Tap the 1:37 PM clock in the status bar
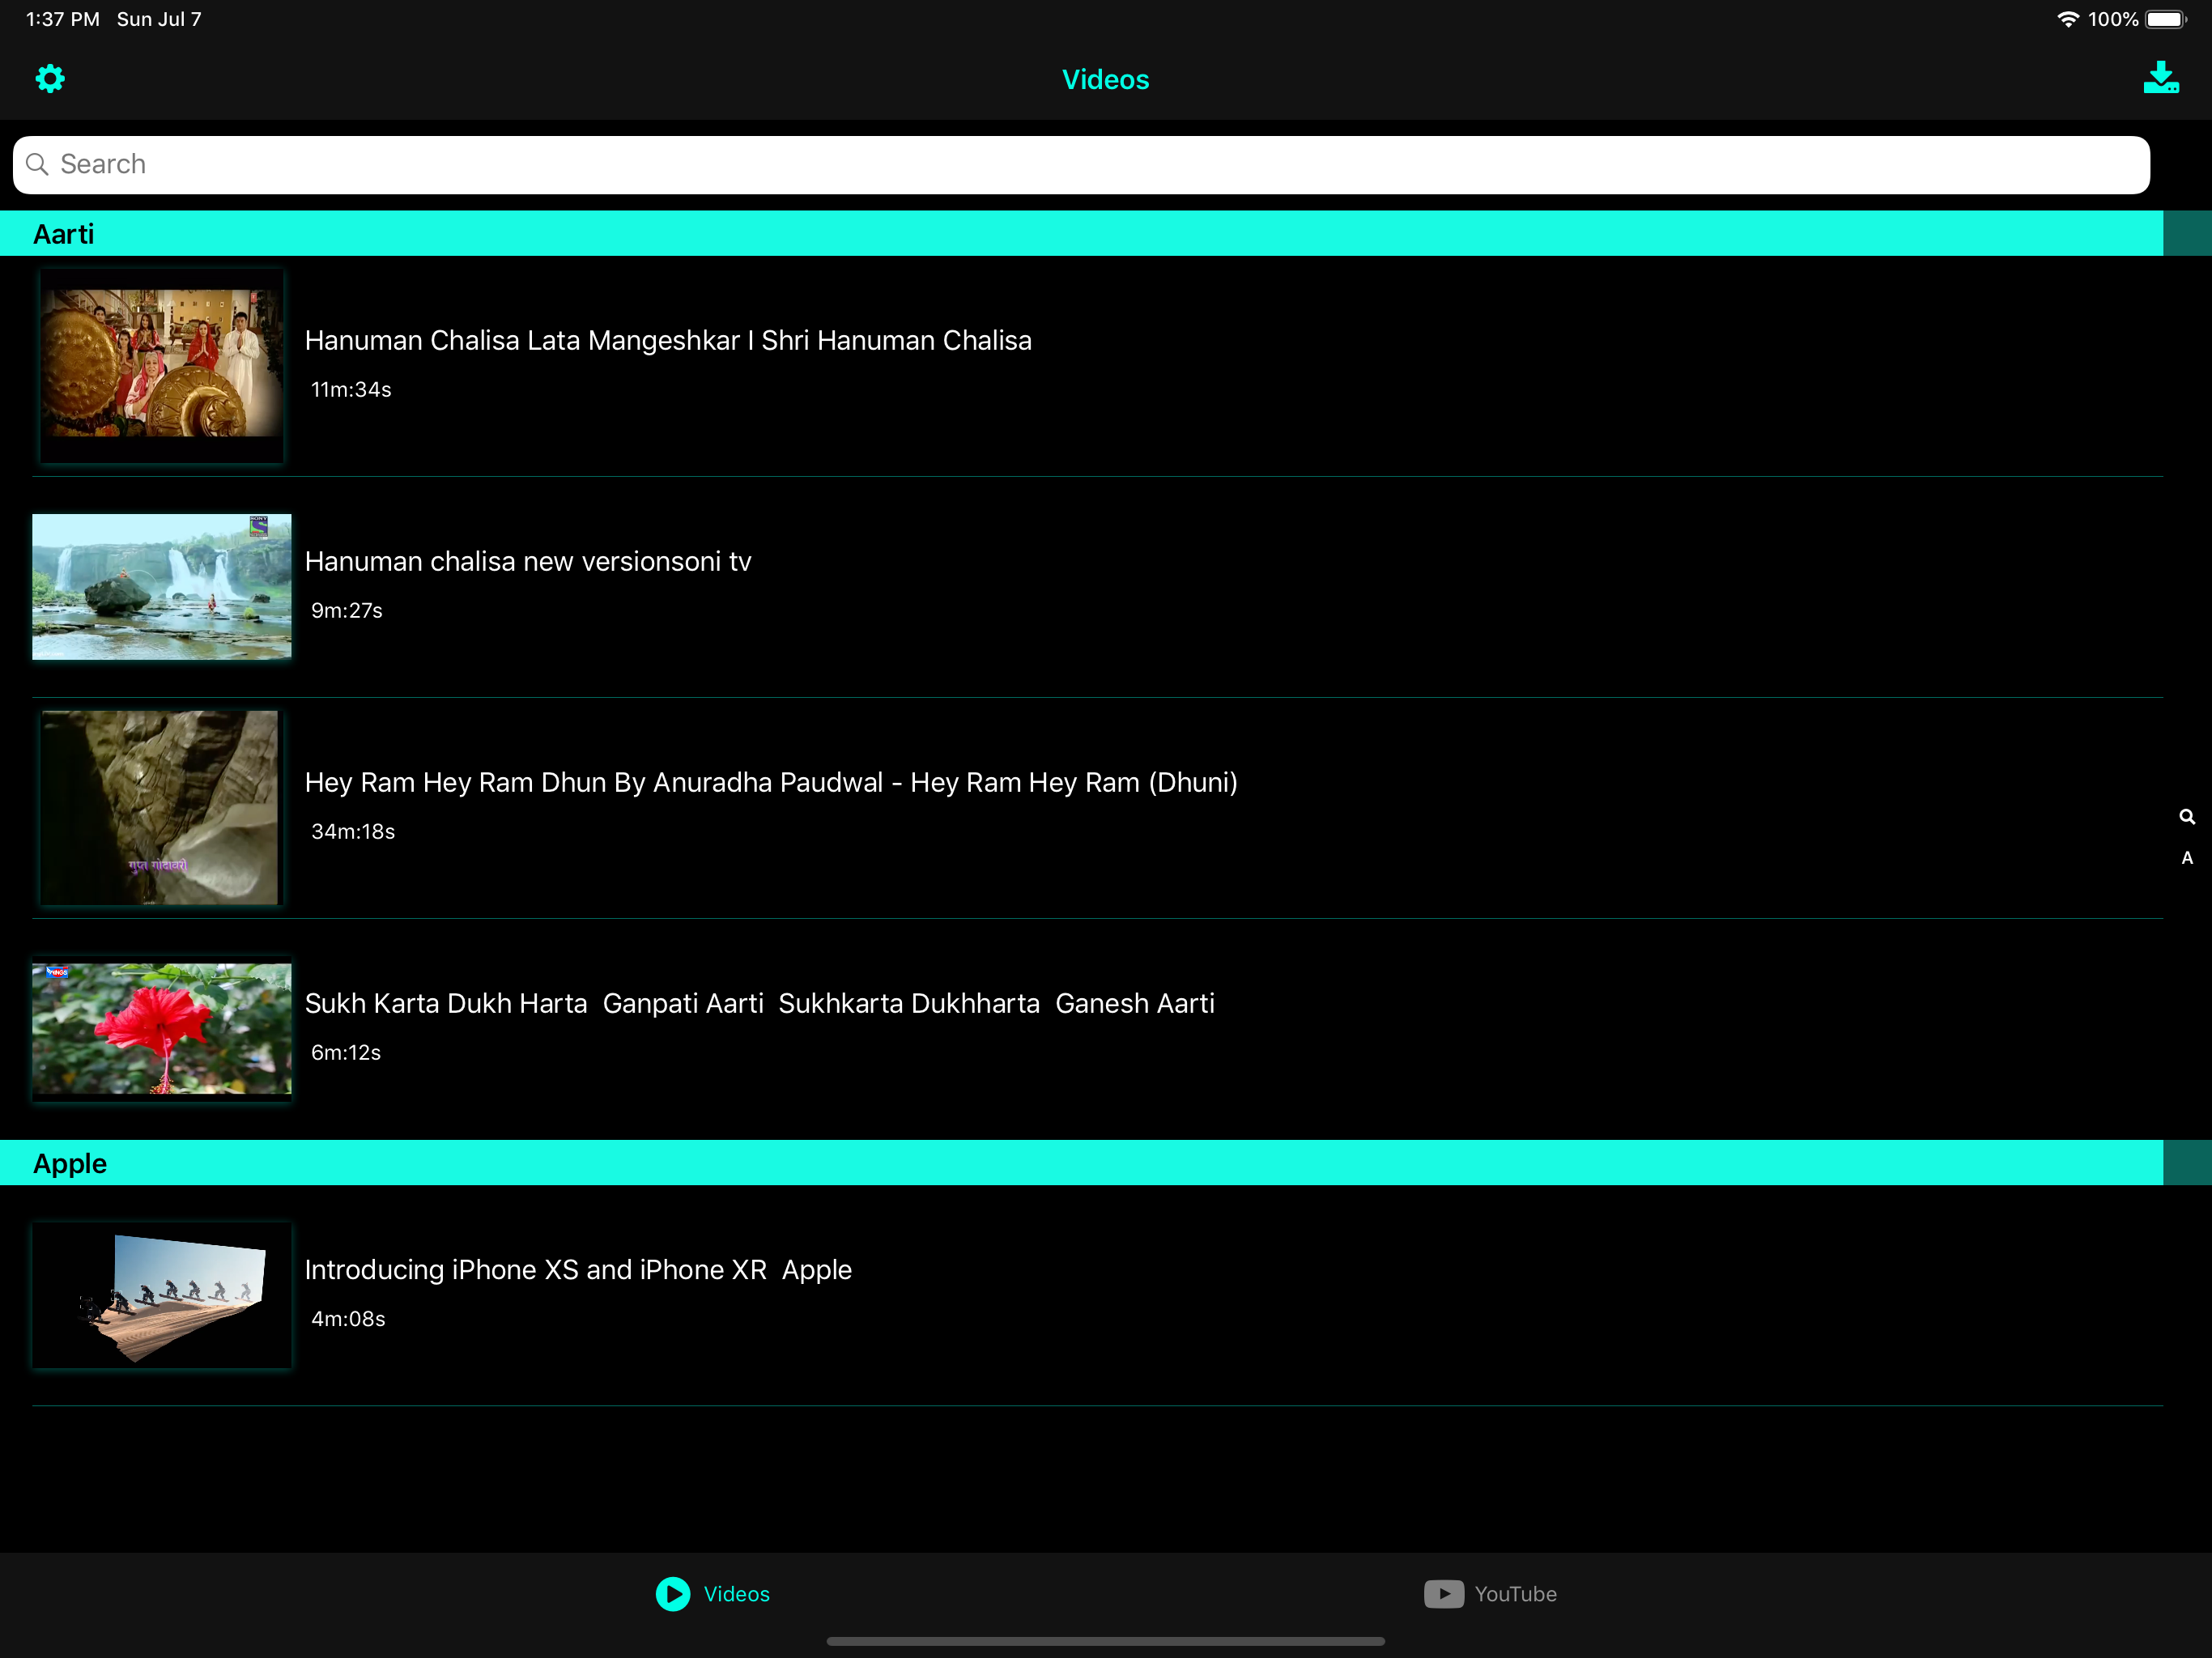The height and width of the screenshot is (1658, 2212). coord(63,19)
